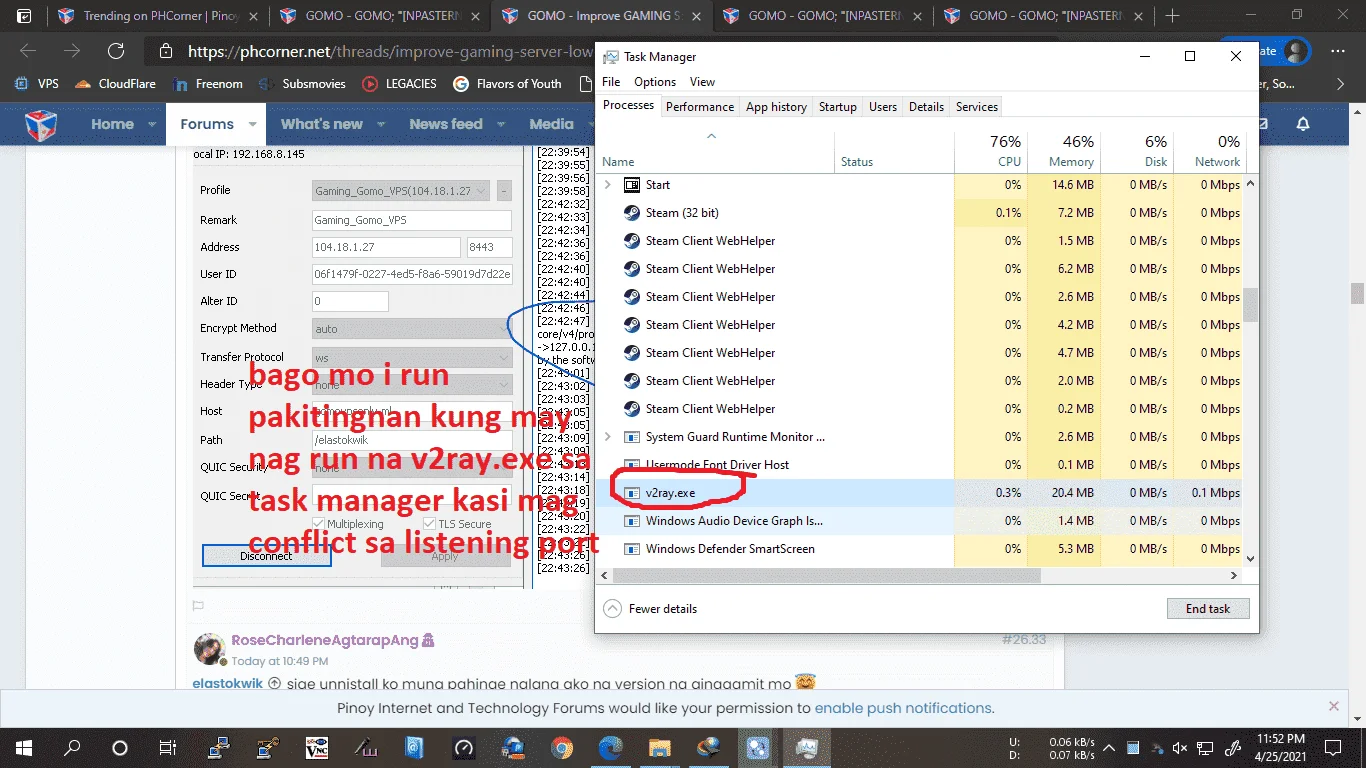
Task: Open the Encrypt Method dropdown
Action: pos(412,328)
